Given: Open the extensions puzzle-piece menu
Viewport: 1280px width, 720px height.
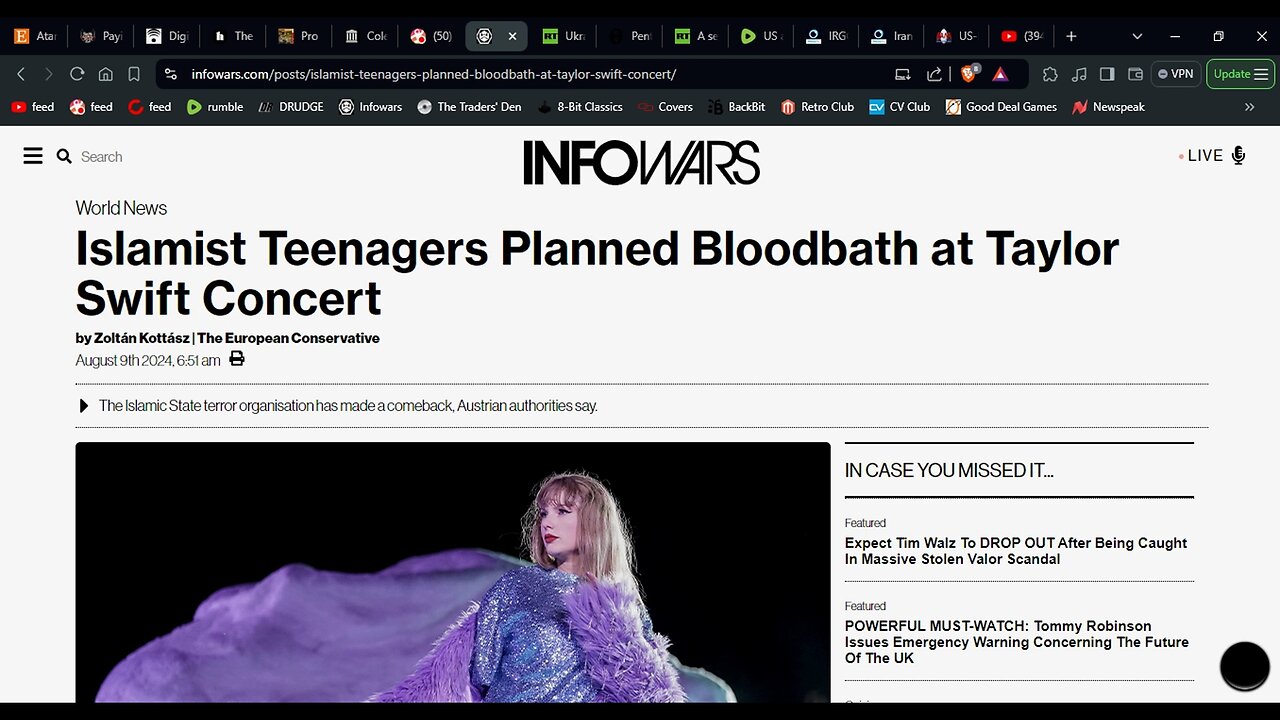Looking at the screenshot, I should [x=1050, y=74].
